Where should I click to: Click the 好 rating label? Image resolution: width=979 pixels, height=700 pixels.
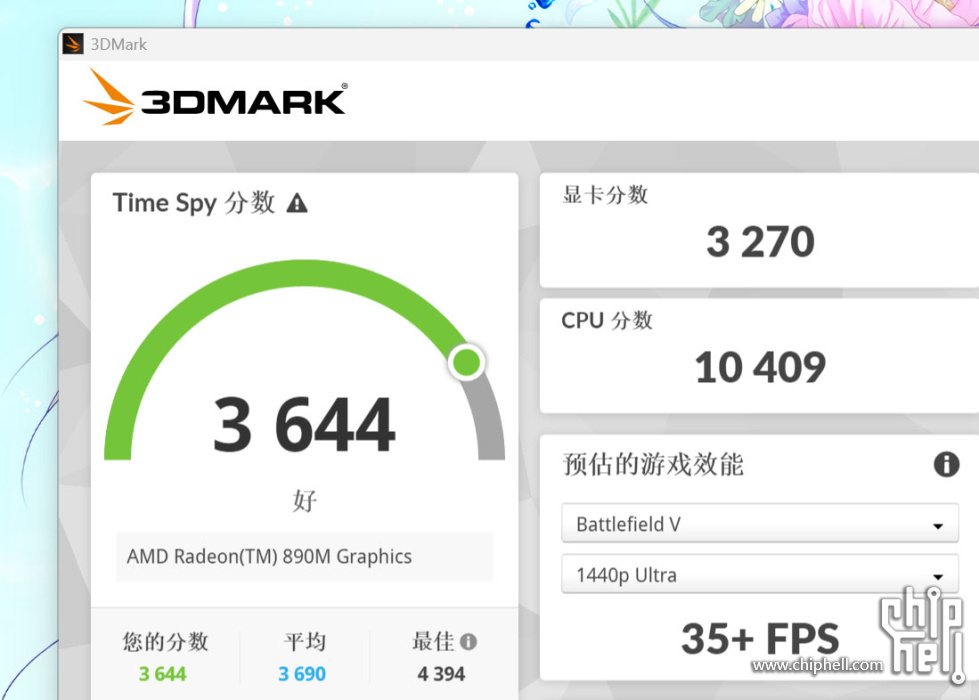coord(305,500)
